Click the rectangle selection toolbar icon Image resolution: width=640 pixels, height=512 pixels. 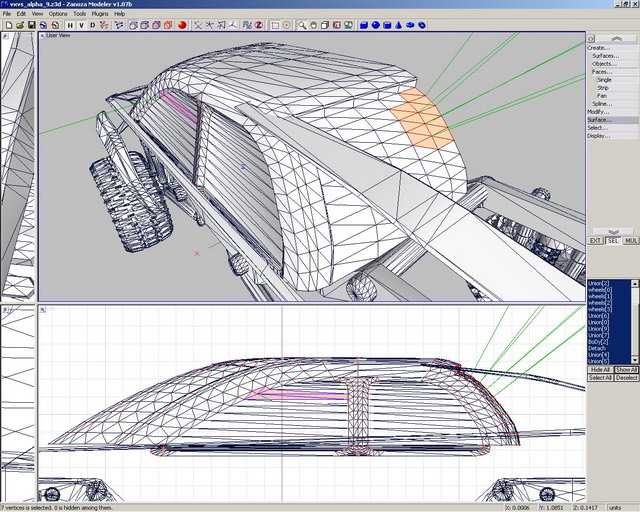click(x=276, y=25)
